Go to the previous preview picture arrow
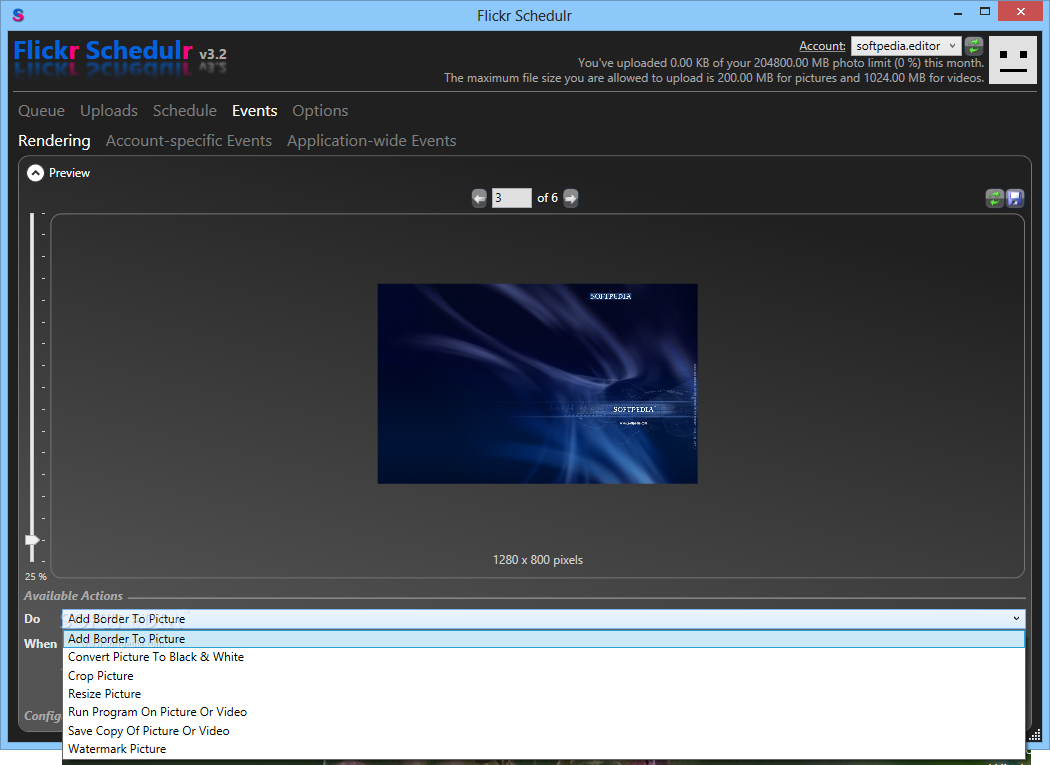 click(479, 198)
